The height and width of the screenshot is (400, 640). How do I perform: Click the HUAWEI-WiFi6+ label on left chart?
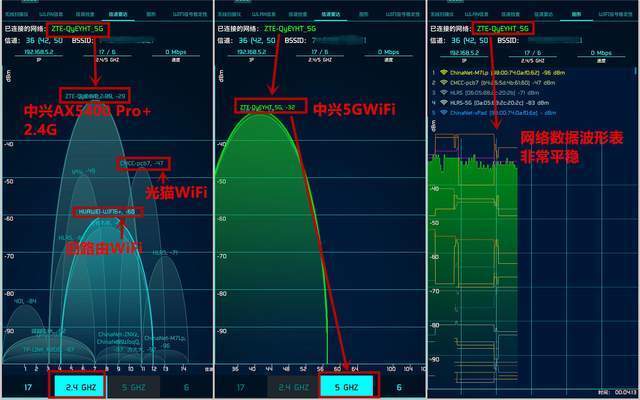(107, 212)
